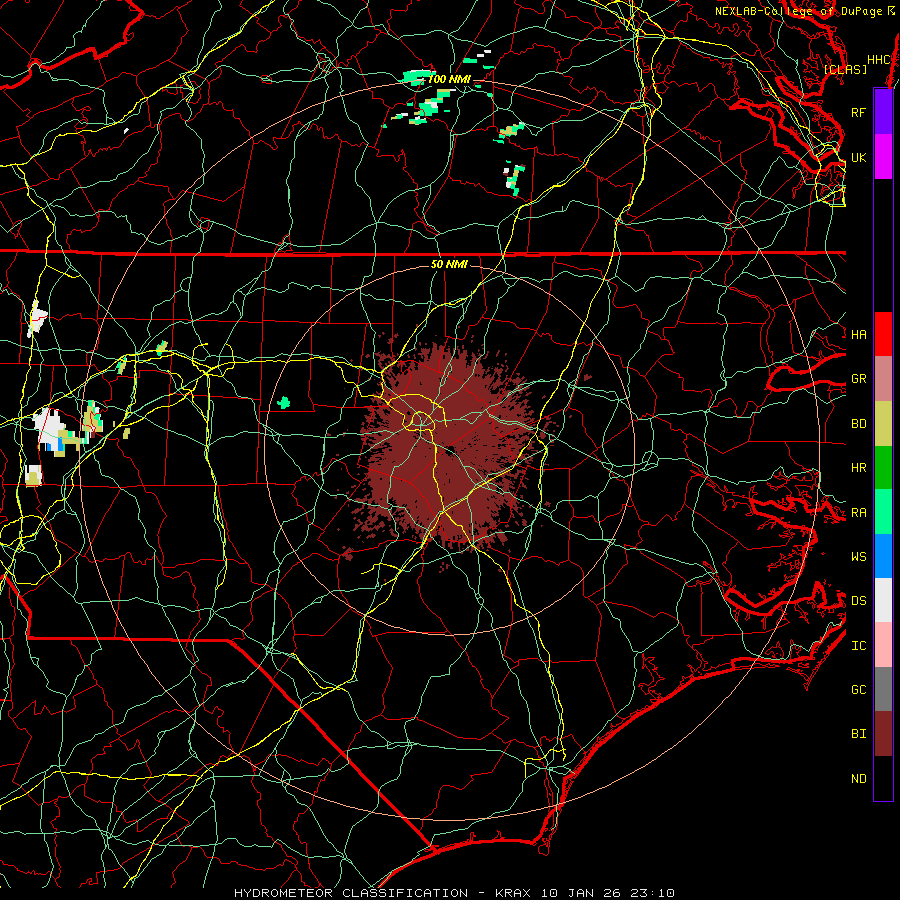The height and width of the screenshot is (900, 900).
Task: Click the RF legend label
Action: [859, 112]
